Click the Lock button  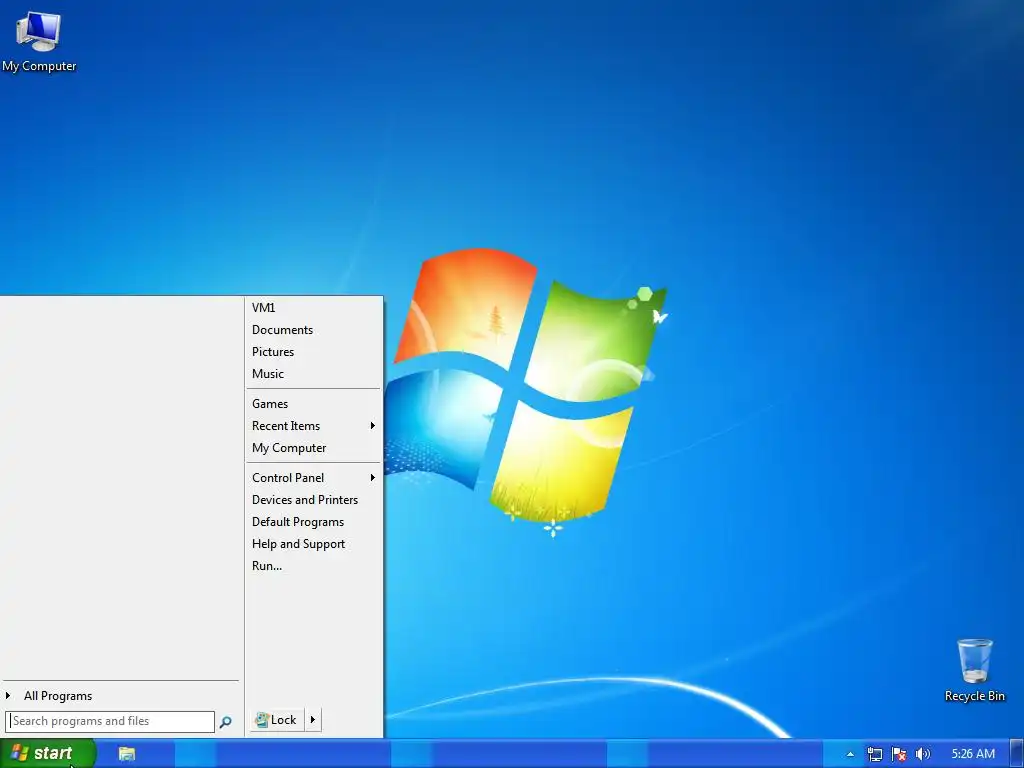277,720
